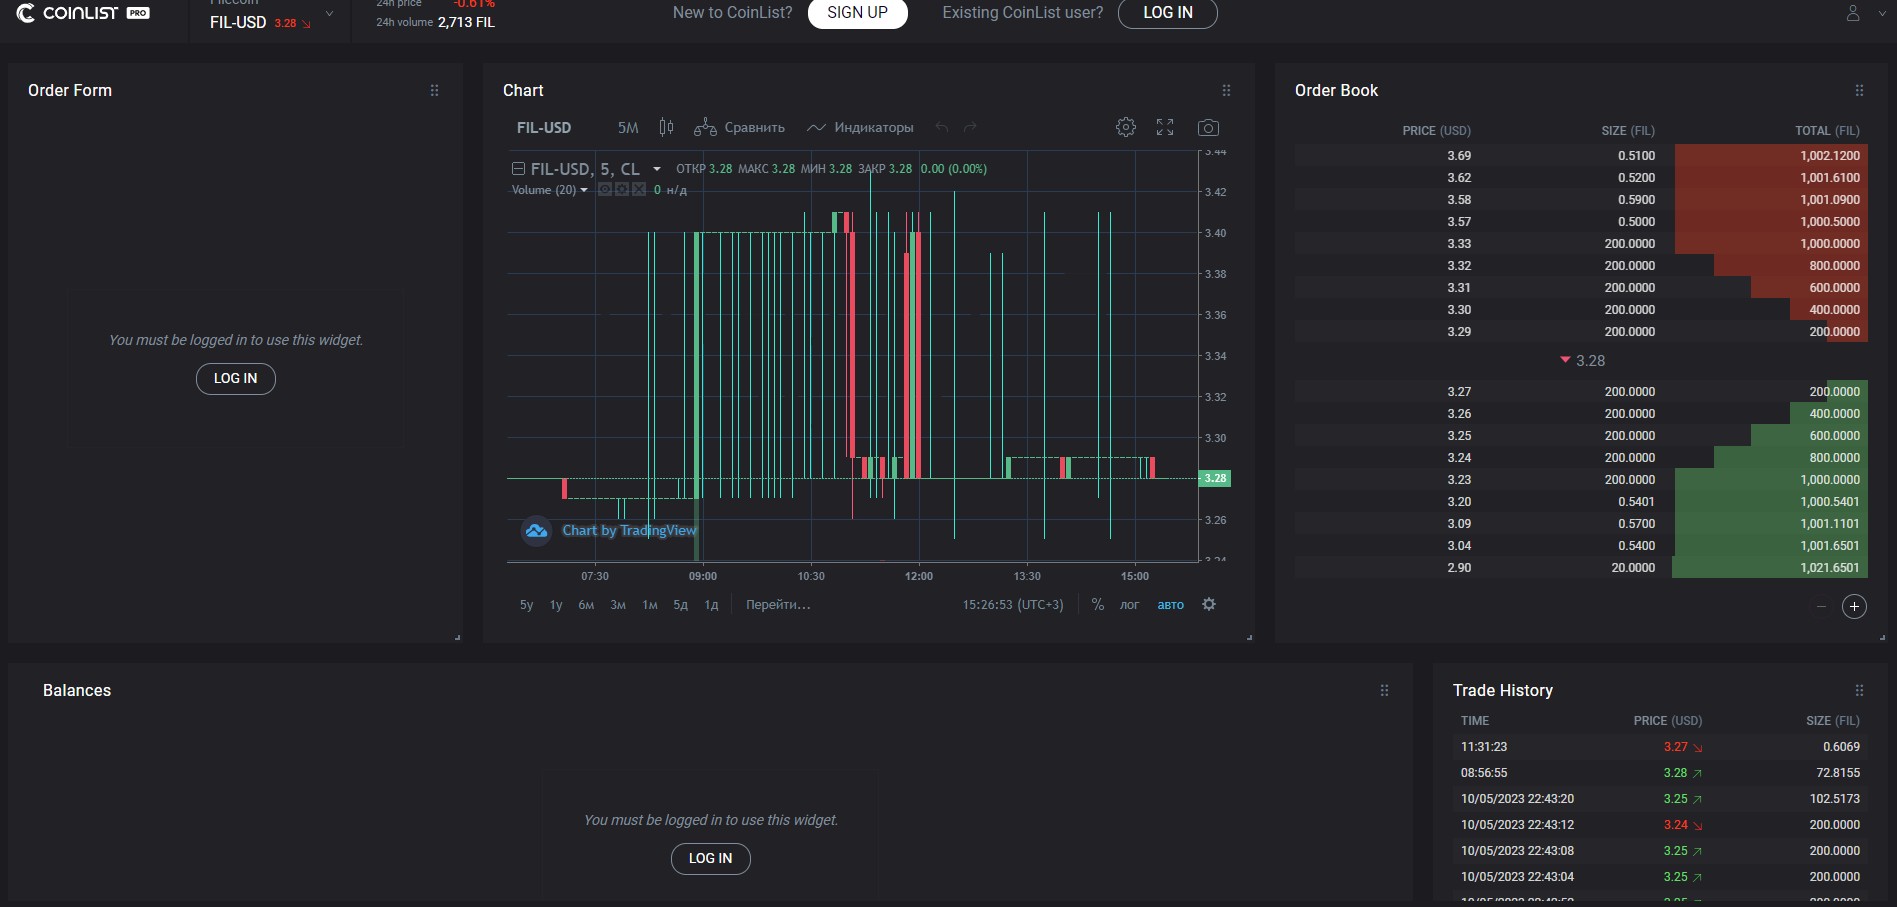Click the chart undo arrow
The width and height of the screenshot is (1897, 907).
941,128
